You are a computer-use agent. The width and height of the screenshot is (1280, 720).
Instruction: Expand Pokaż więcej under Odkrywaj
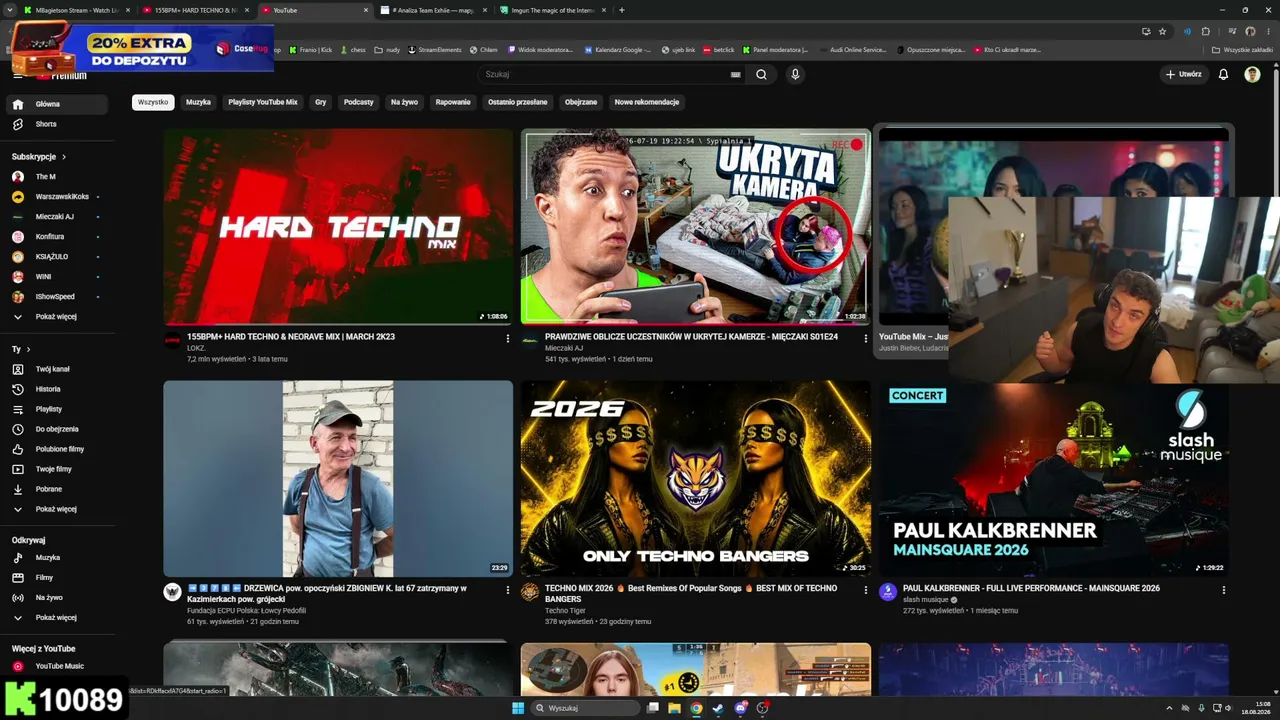tap(58, 617)
